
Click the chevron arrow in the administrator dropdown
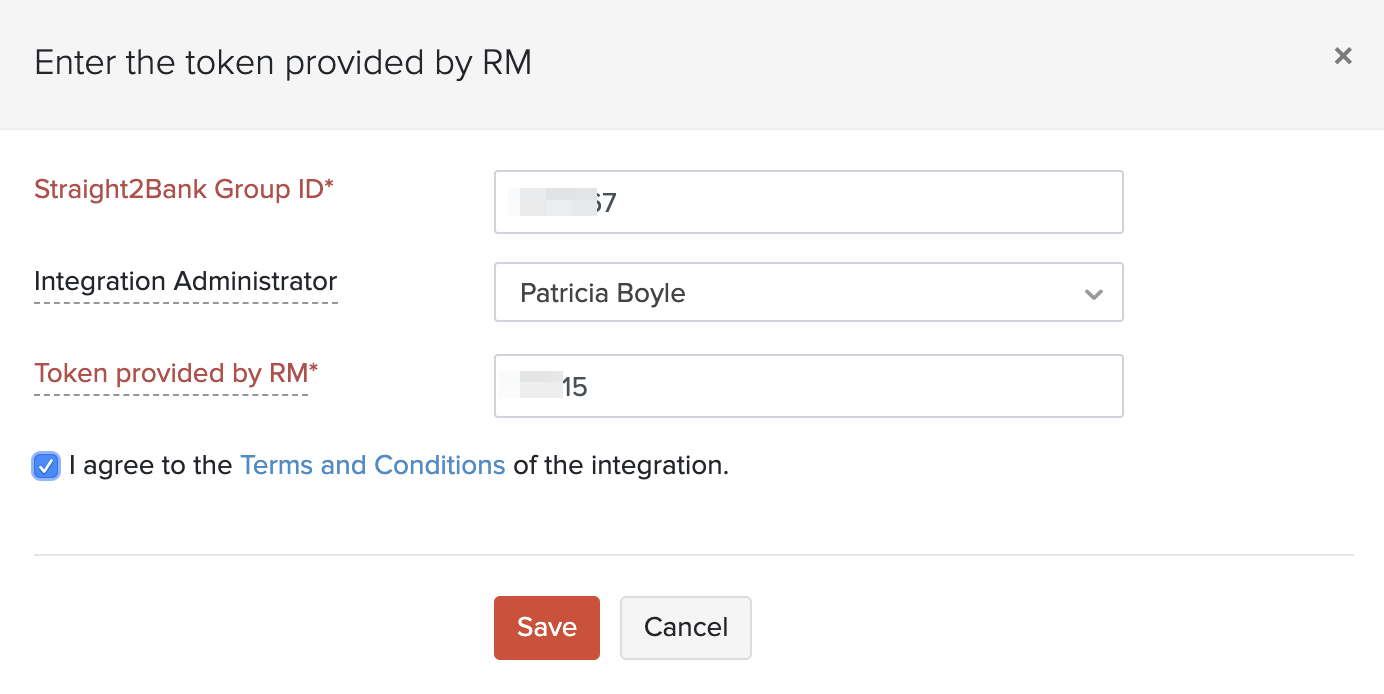tap(1093, 294)
